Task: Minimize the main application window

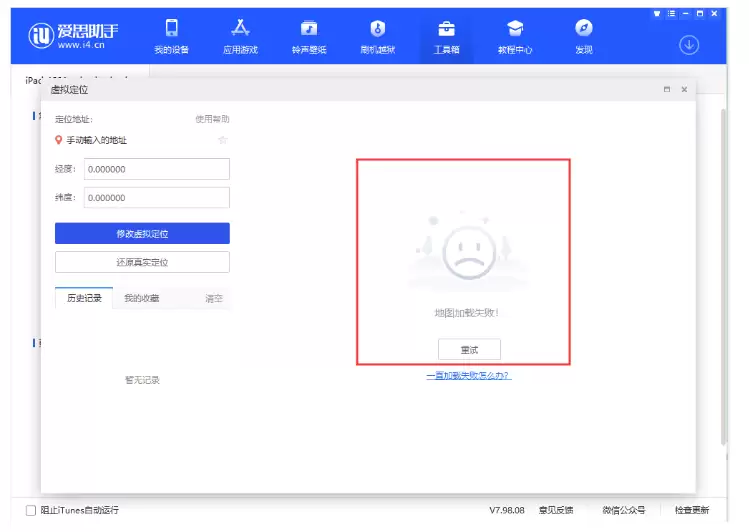Action: (x=685, y=14)
